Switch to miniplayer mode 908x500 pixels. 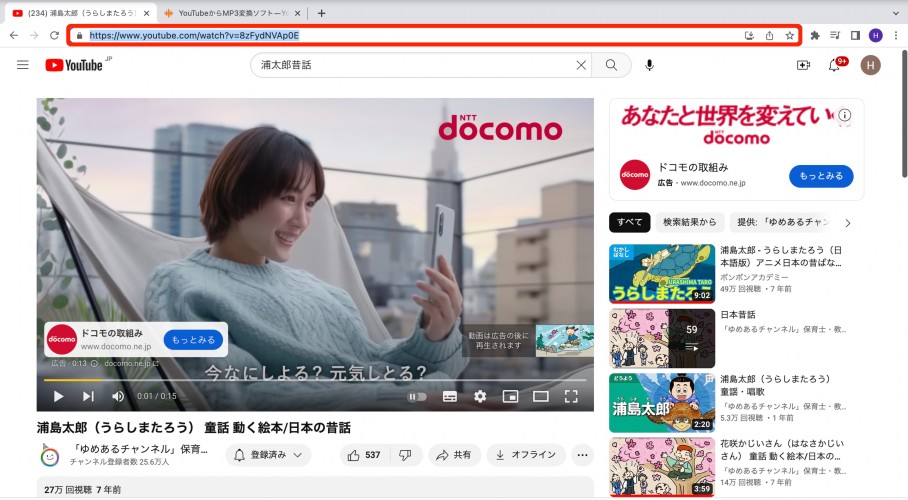click(510, 396)
